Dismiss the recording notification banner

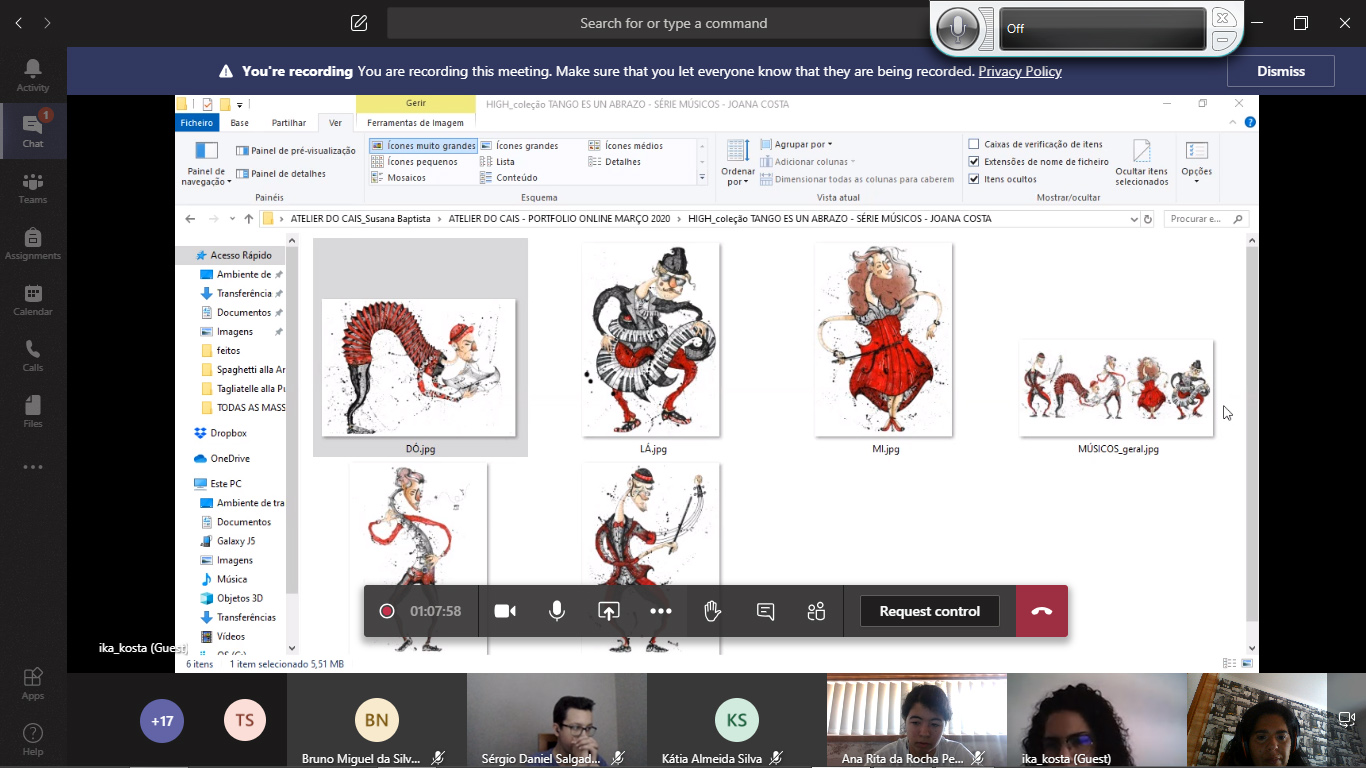pos(1281,71)
